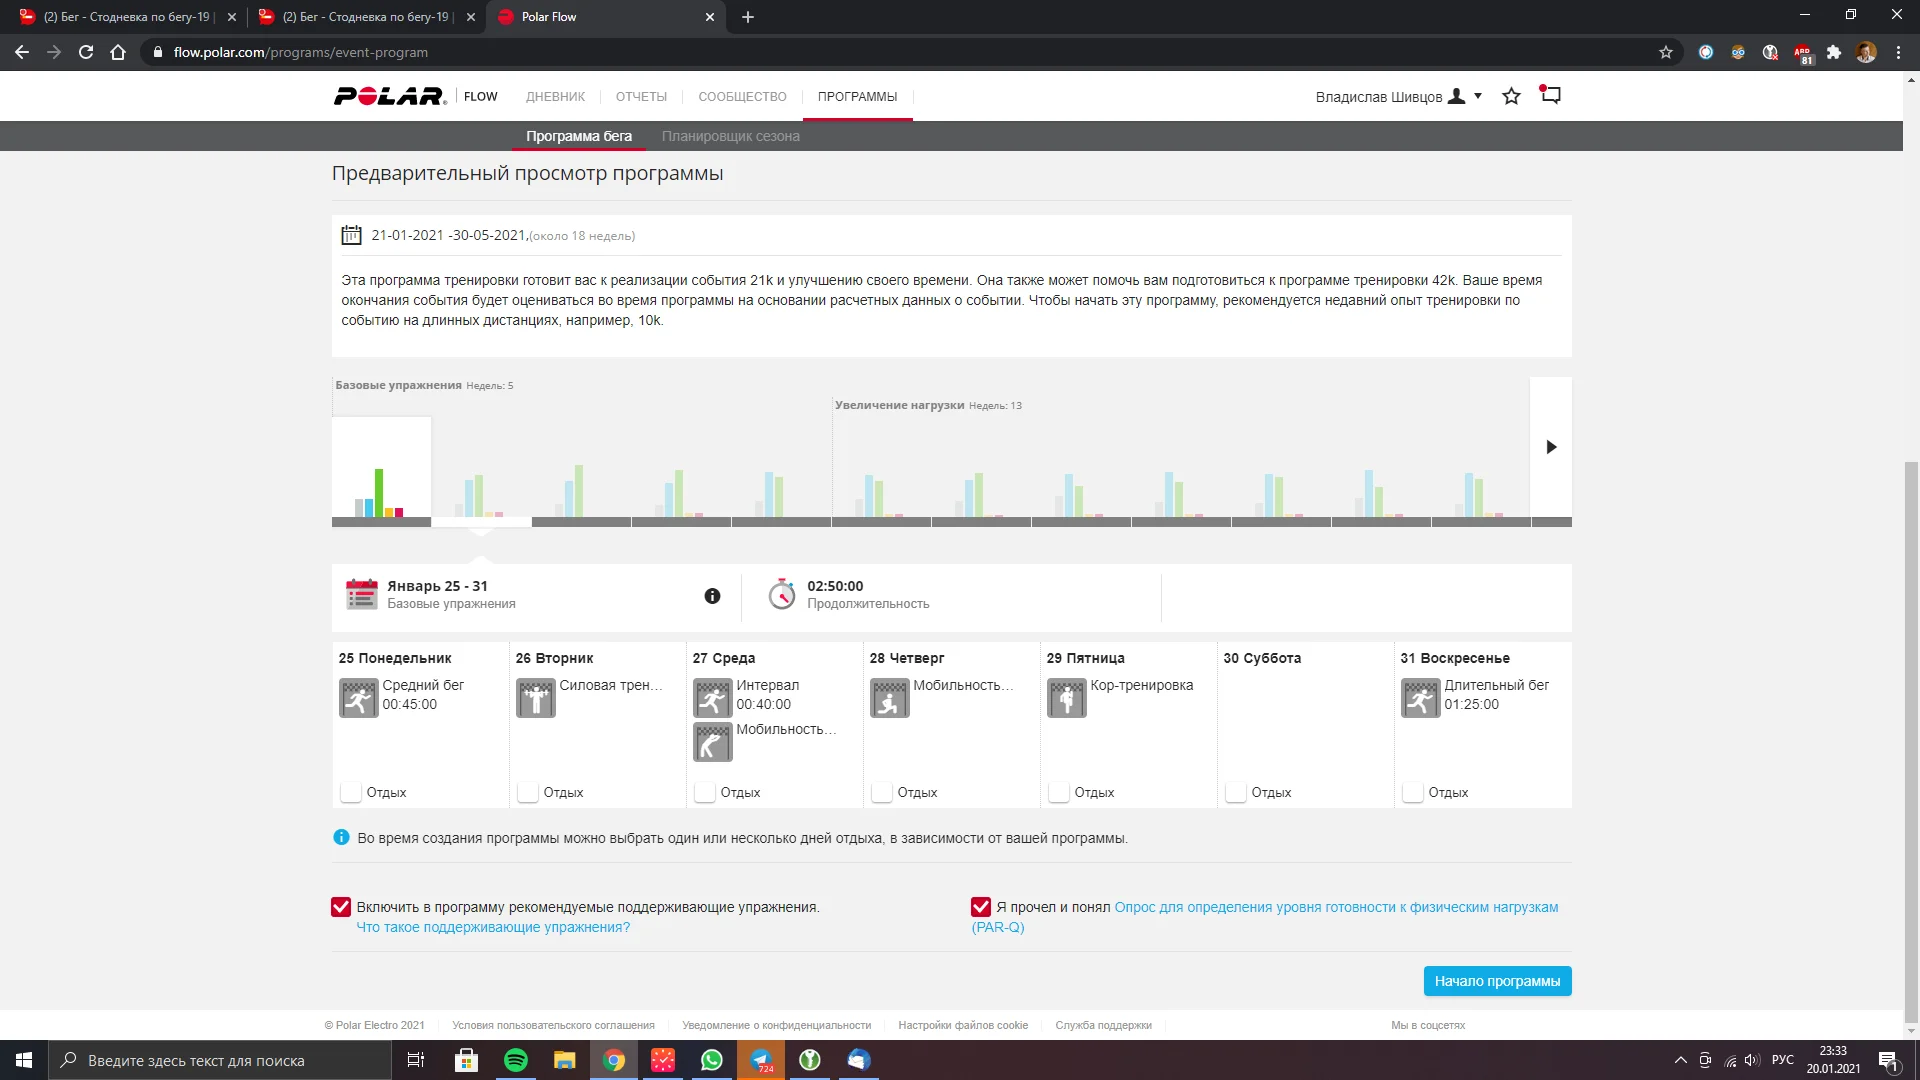
Task: Click the info icon next to Январь 25 - 31
Action: click(712, 596)
